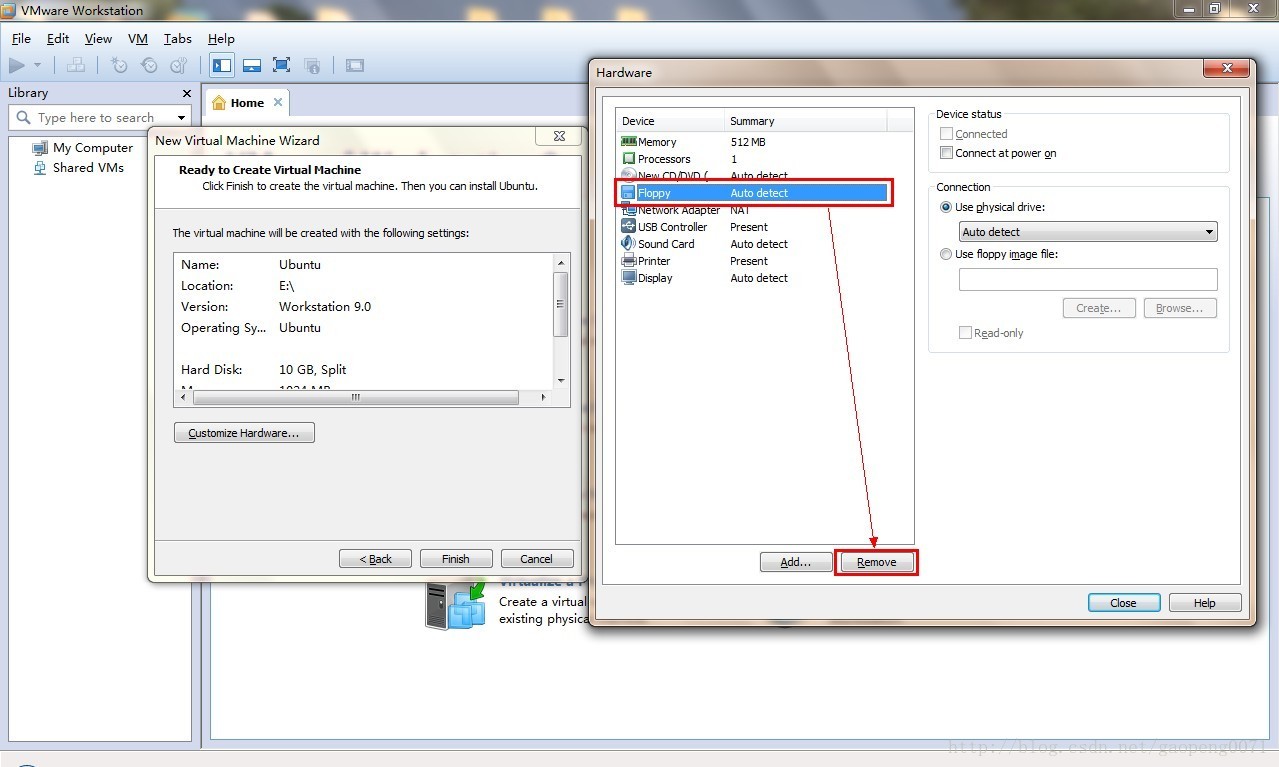Click the Revert to Snapshot toolbar icon
The image size is (1279, 767).
[149, 65]
